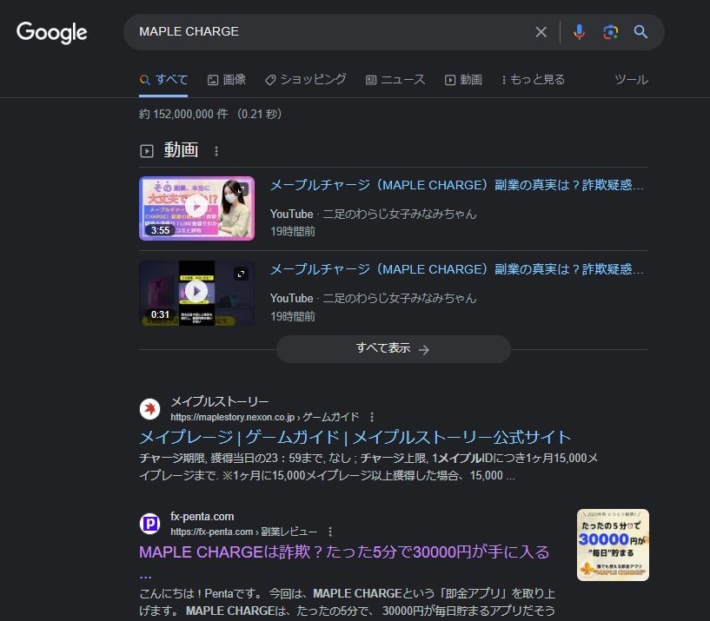Start voice search with microphone icon
The image size is (710, 621).
(579, 32)
